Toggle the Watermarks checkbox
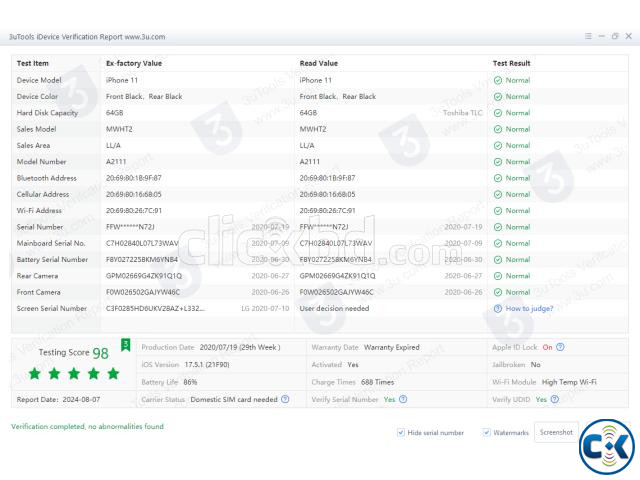This screenshot has height=480, width=640. click(x=486, y=432)
